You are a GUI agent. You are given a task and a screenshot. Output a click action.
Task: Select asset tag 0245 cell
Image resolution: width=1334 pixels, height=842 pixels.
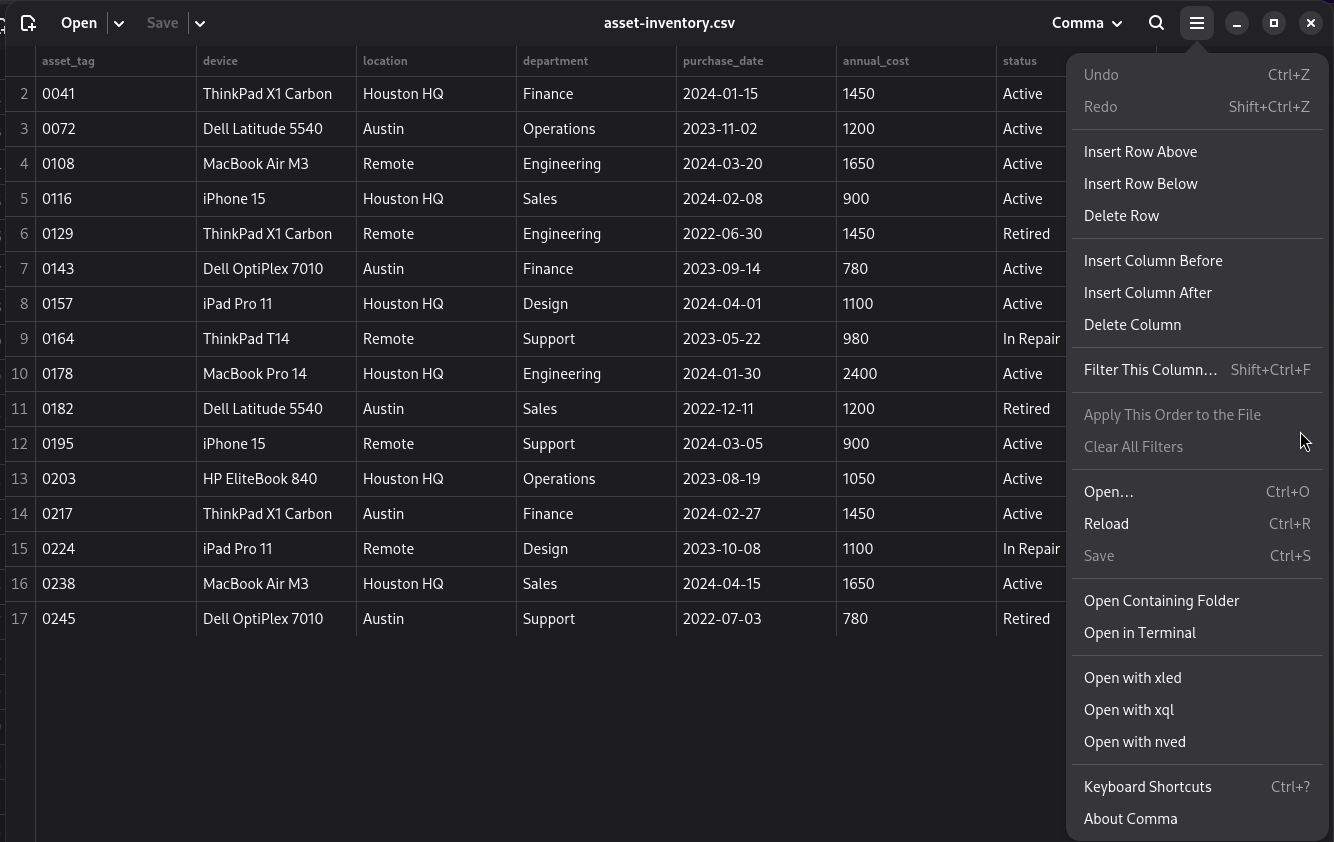tap(116, 619)
